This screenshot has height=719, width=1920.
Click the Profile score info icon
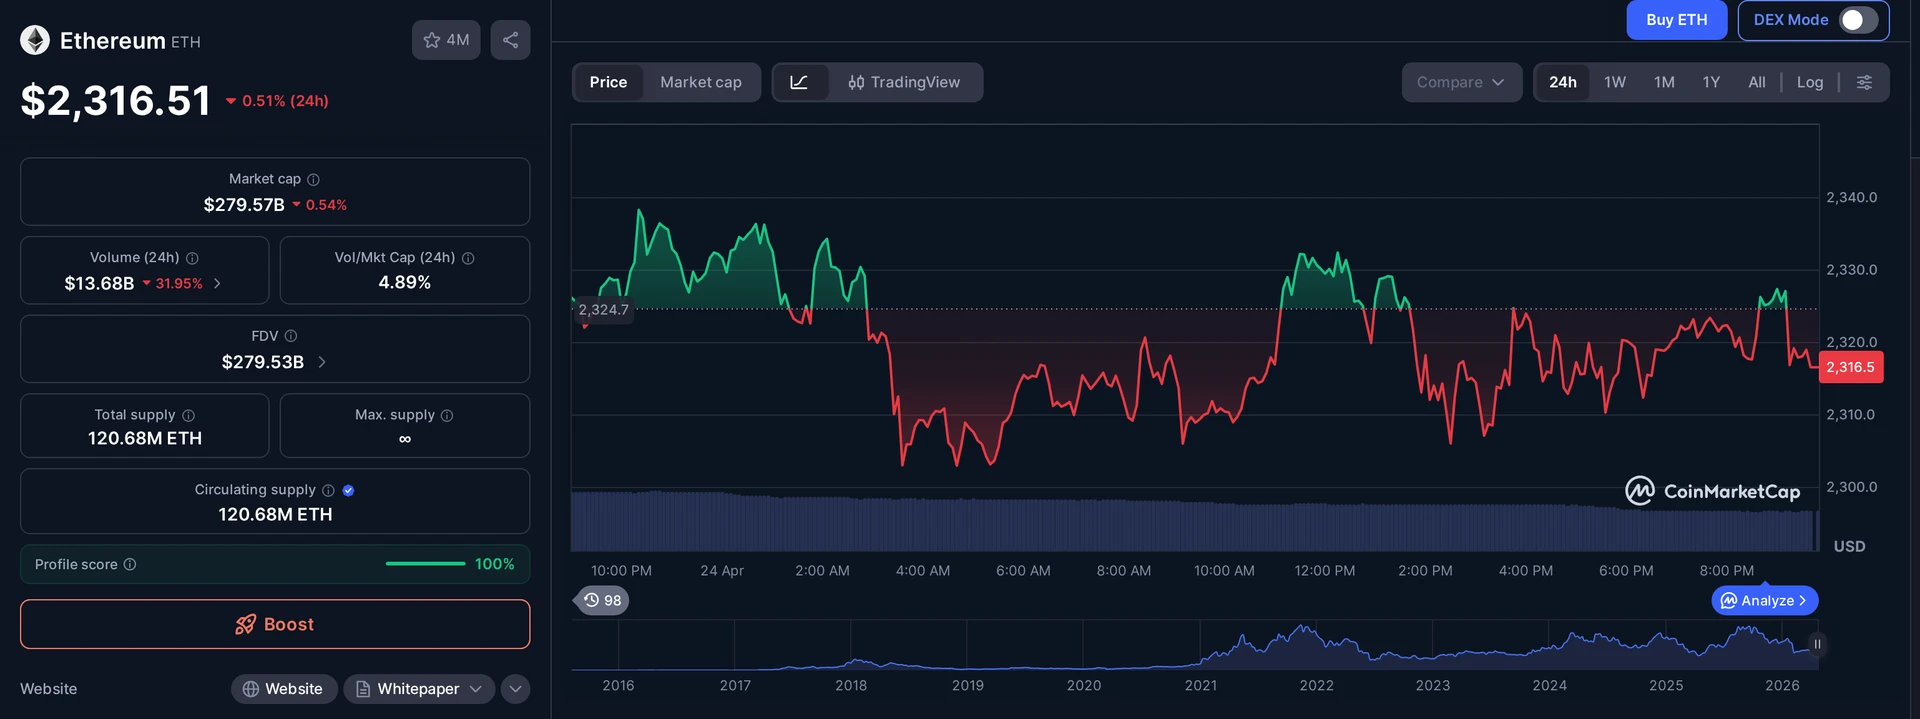click(130, 564)
